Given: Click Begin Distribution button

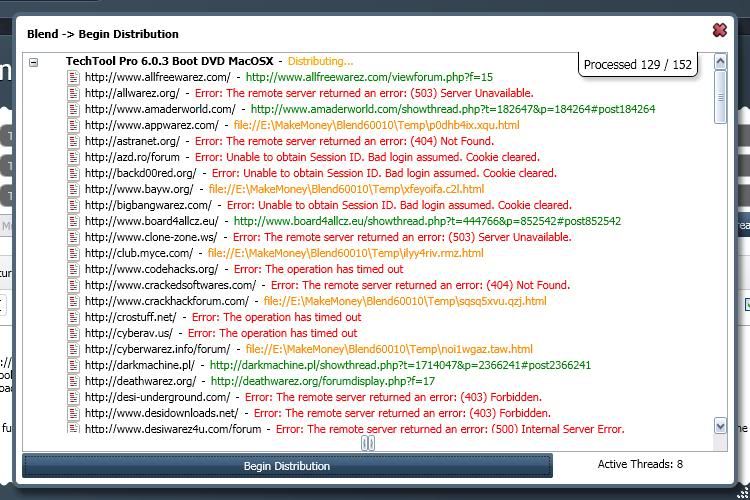Looking at the screenshot, I should tap(286, 465).
